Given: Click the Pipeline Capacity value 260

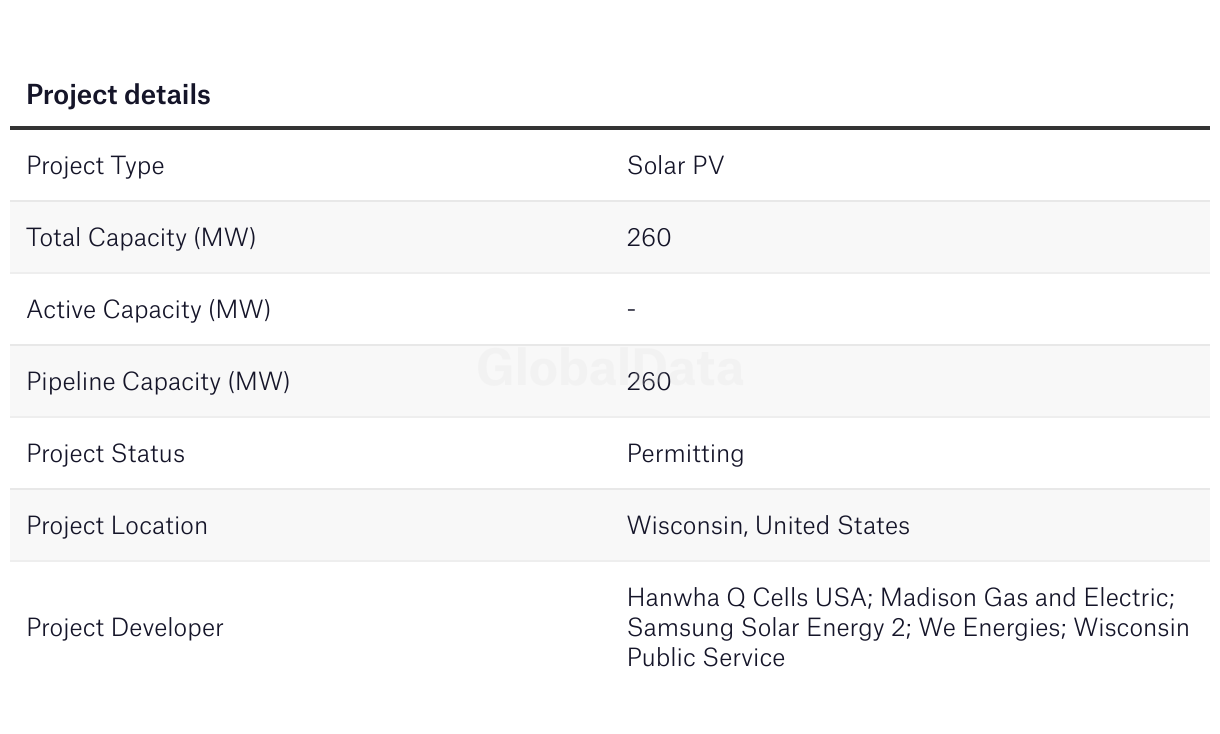Looking at the screenshot, I should tap(649, 382).
